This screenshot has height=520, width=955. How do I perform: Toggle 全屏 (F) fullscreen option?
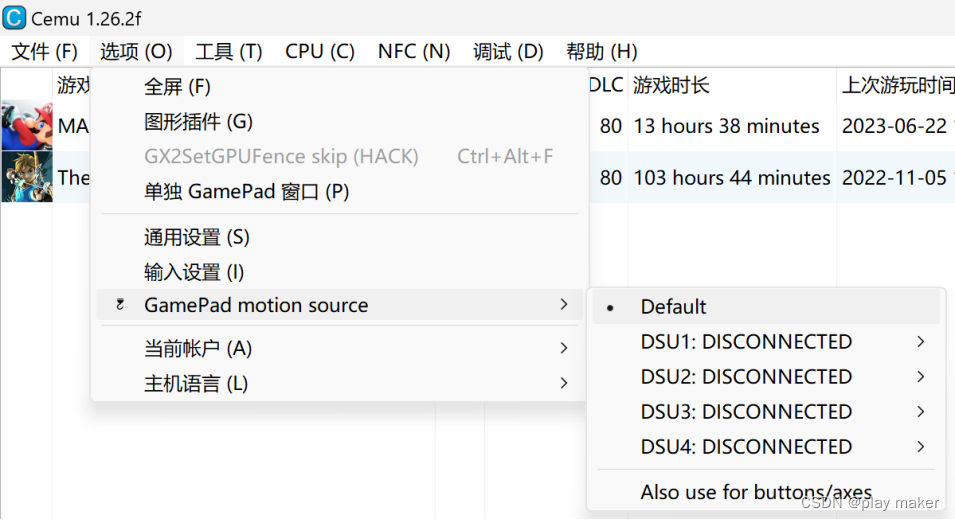339,86
